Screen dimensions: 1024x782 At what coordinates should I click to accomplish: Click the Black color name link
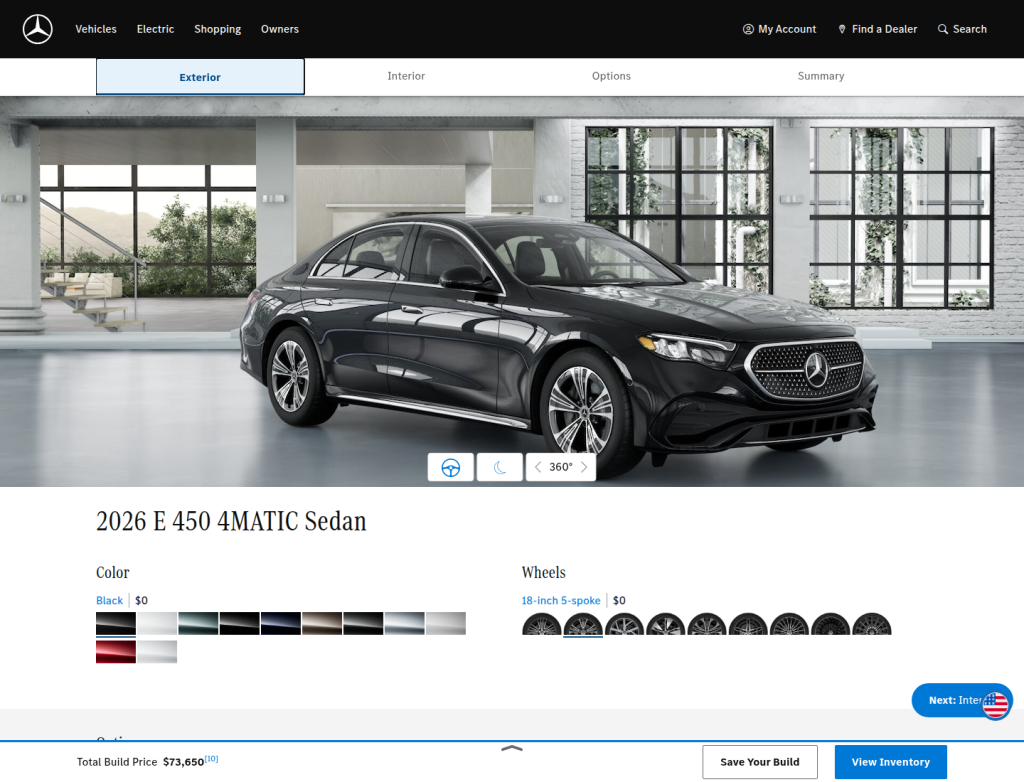coord(109,600)
